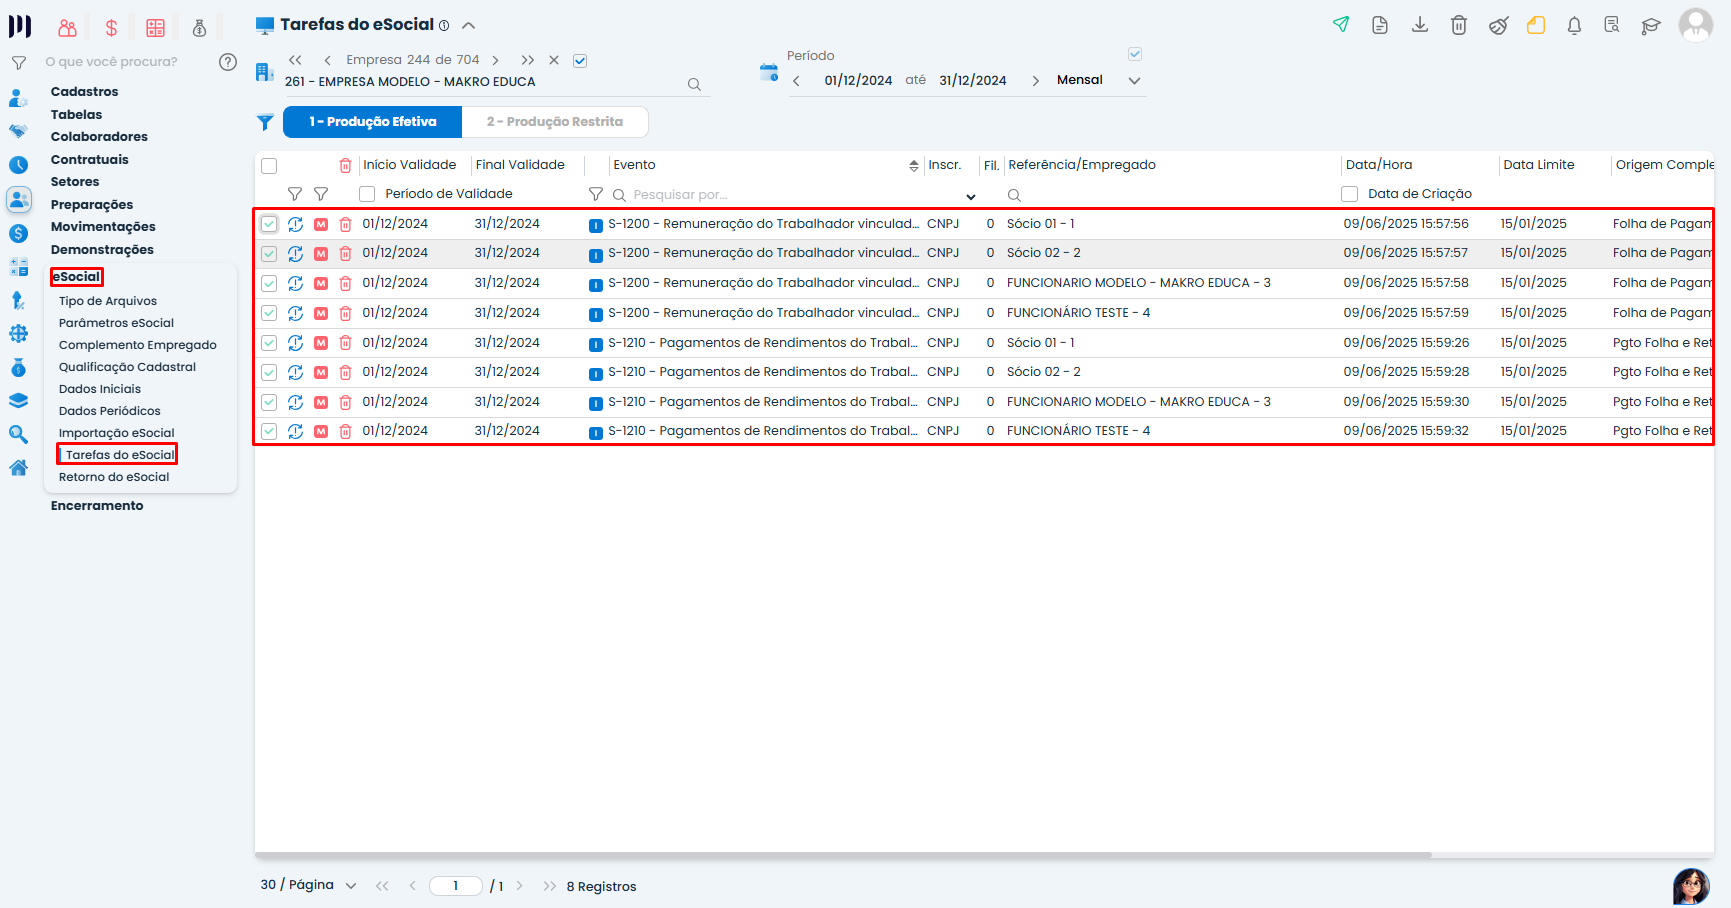Click the refresh icon on first S-1200 row
The width and height of the screenshot is (1731, 908).
(x=295, y=225)
